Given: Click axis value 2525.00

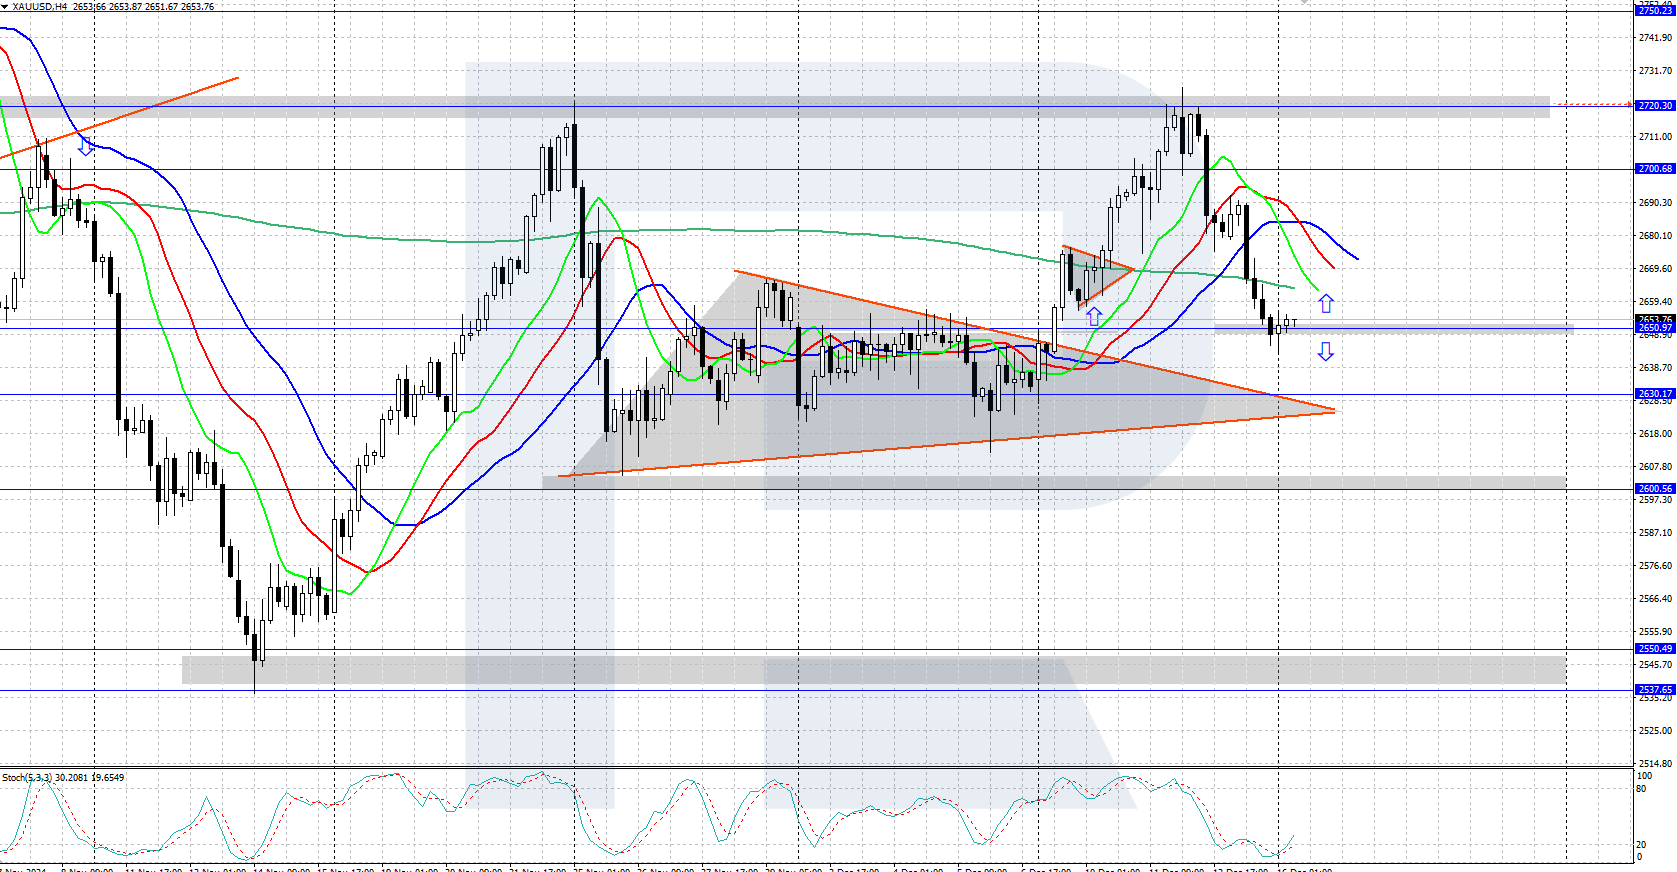Looking at the screenshot, I should 1655,731.
